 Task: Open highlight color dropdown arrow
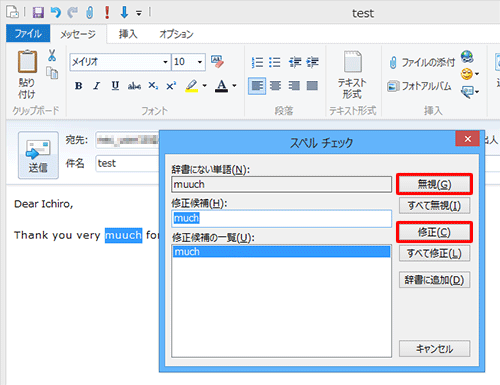204,86
